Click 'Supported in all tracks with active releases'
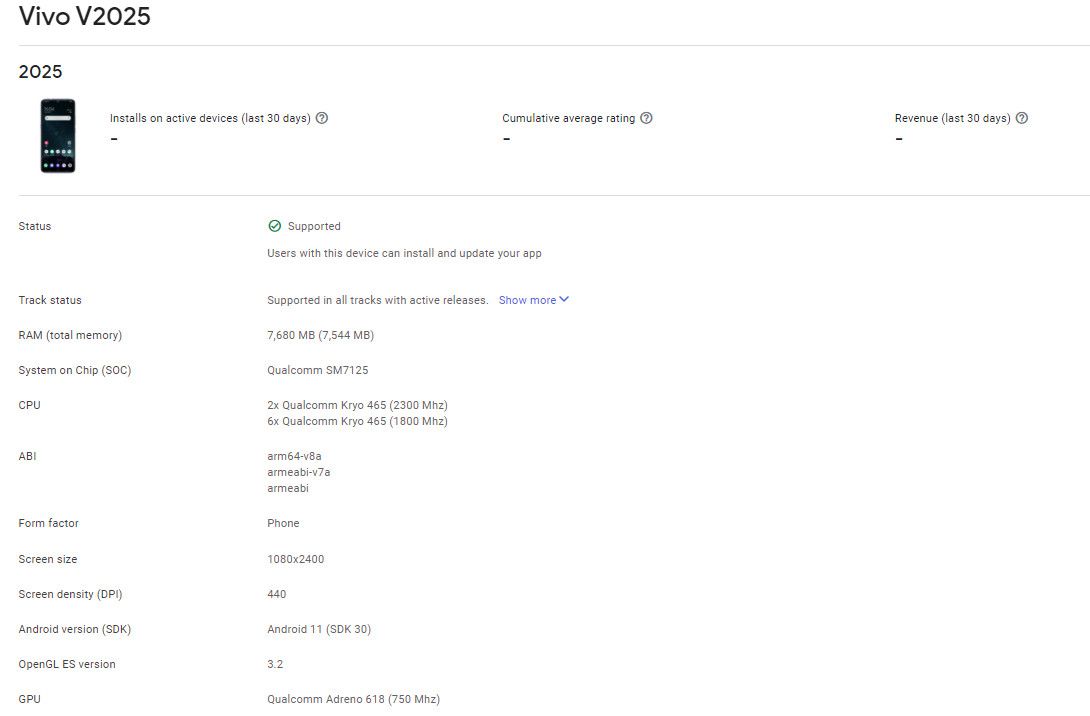The height and width of the screenshot is (716, 1090). (377, 300)
